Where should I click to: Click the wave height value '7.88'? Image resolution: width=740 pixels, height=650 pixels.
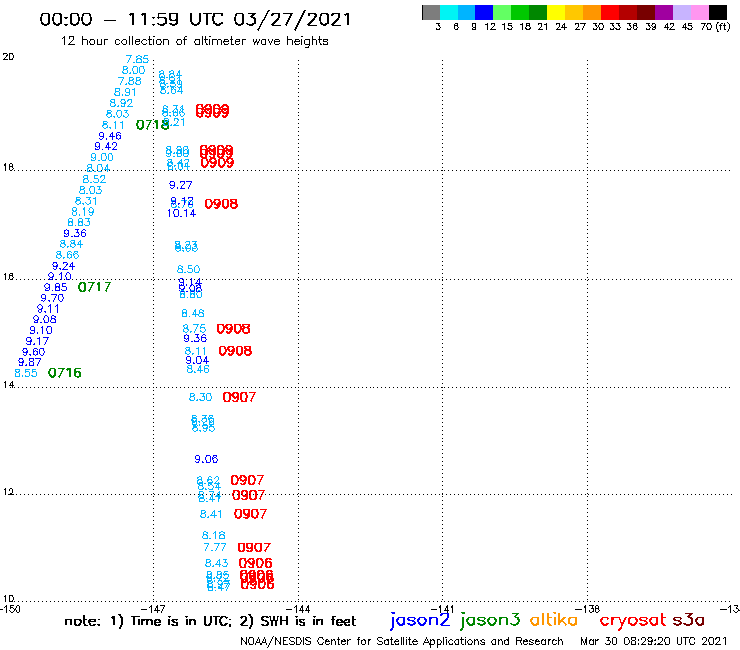click(129, 81)
